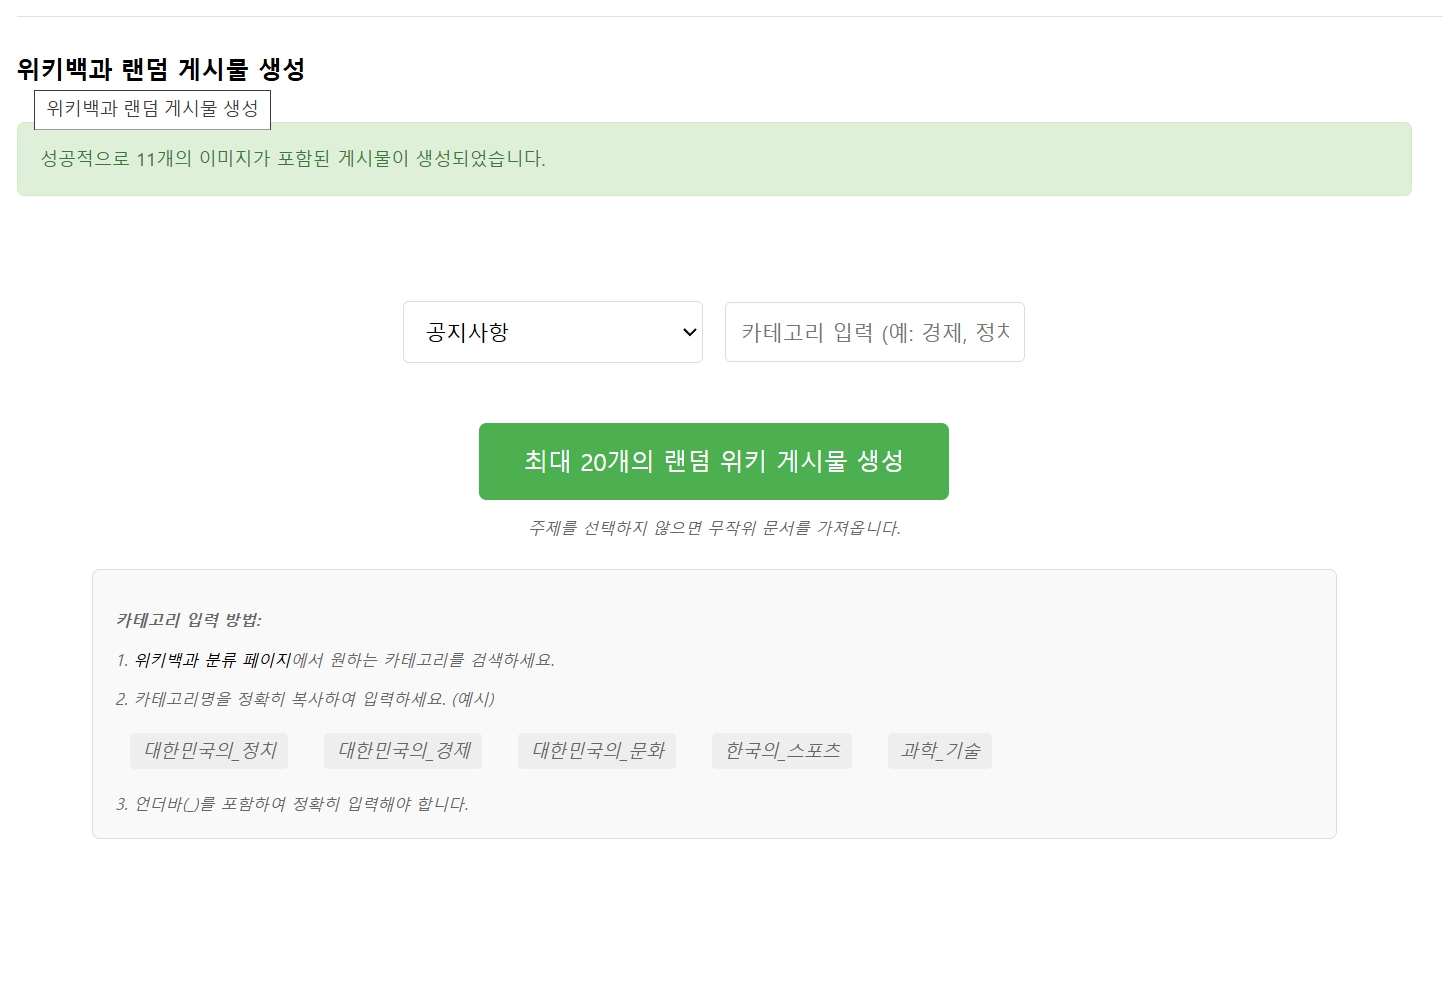Screen dimensions: 1443x1003
Task: Click the 대한민국의_문화 example tag
Action: tap(597, 751)
